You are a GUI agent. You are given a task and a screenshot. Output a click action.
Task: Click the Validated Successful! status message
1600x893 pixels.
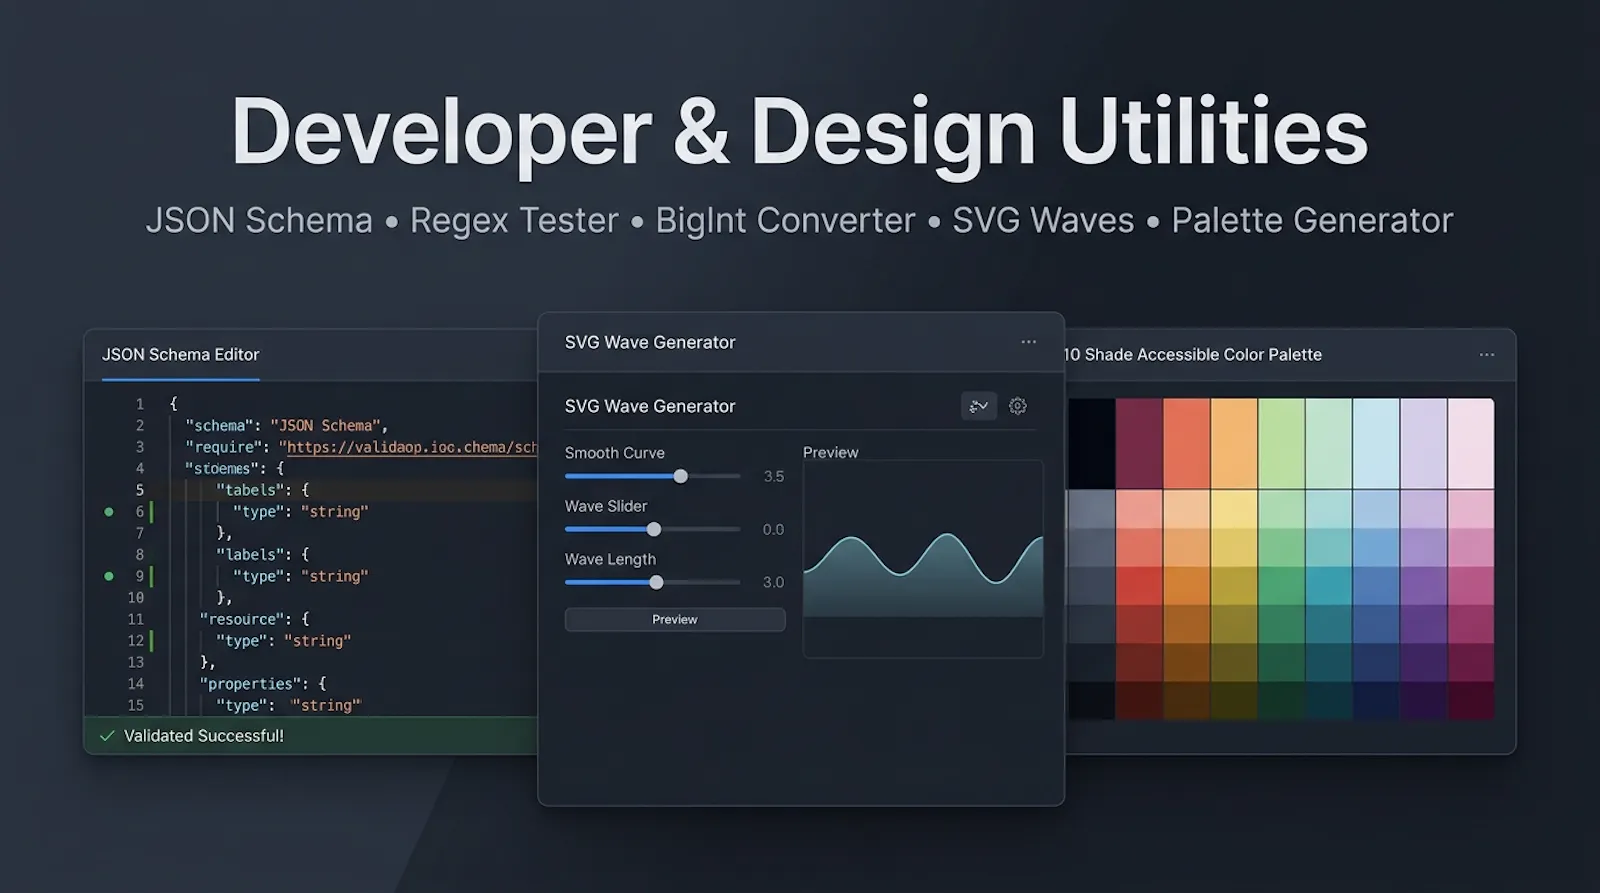click(x=204, y=736)
